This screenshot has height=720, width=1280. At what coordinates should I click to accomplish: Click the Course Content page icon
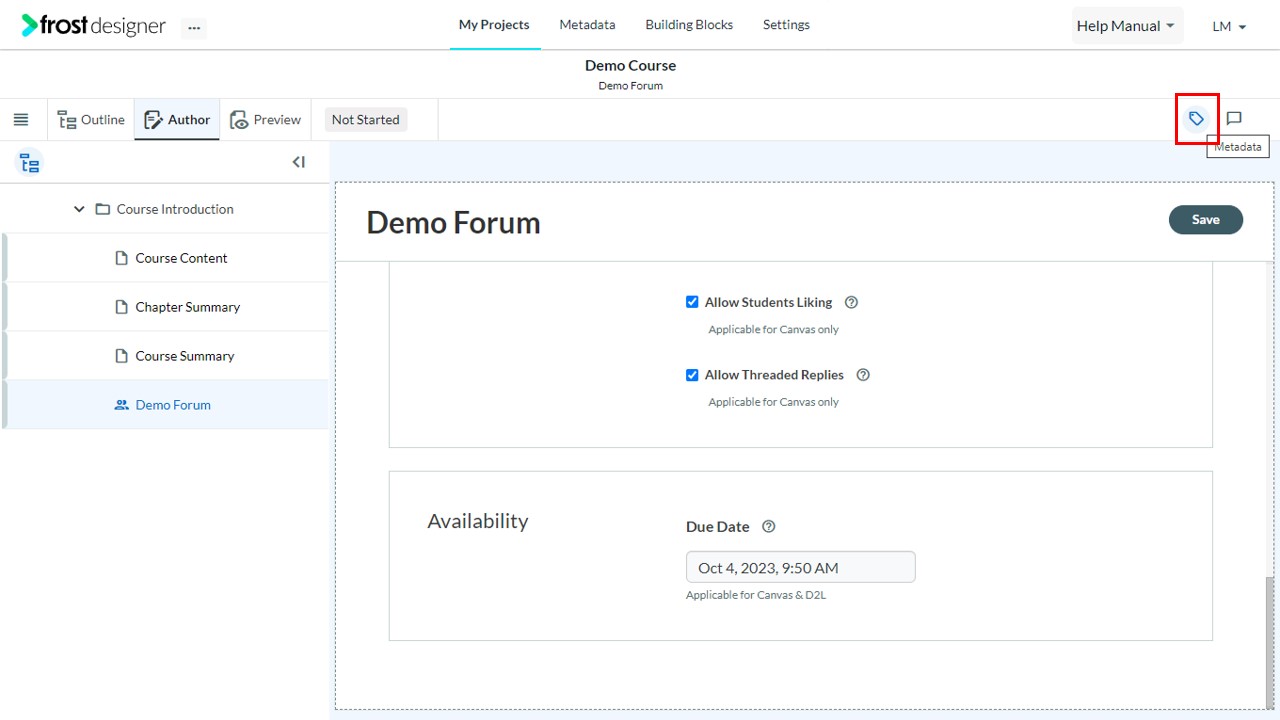click(x=122, y=258)
